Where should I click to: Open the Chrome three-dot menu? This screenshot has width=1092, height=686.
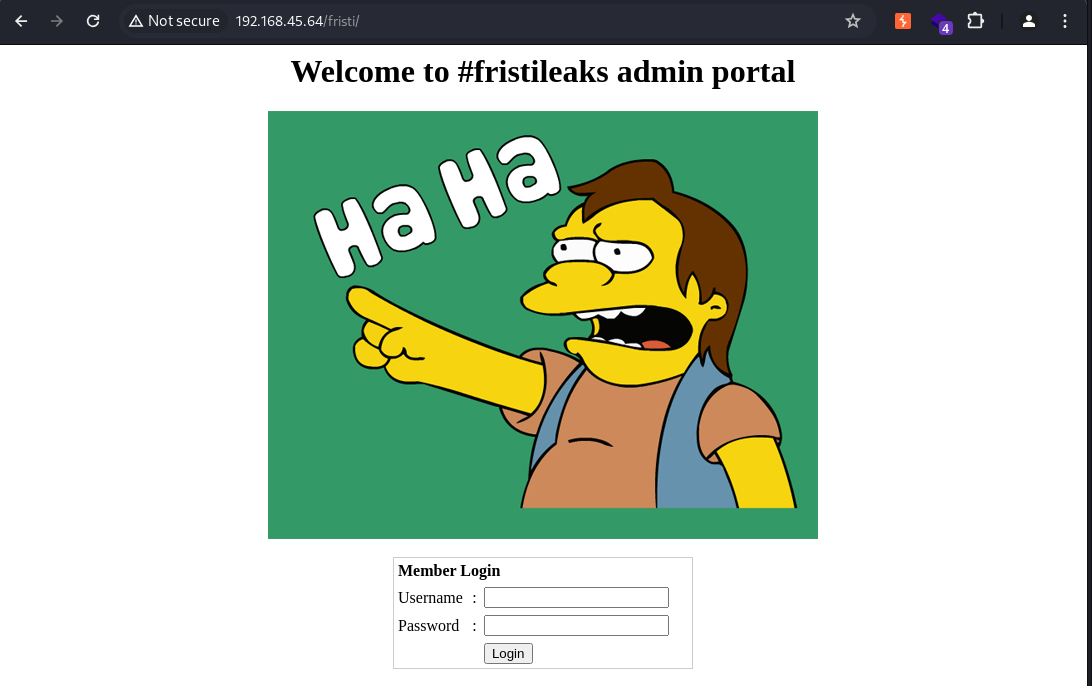(1064, 21)
